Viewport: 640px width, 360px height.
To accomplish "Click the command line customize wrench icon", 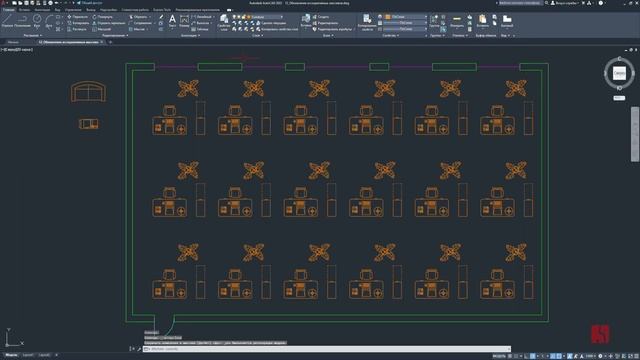I will click(x=139, y=349).
